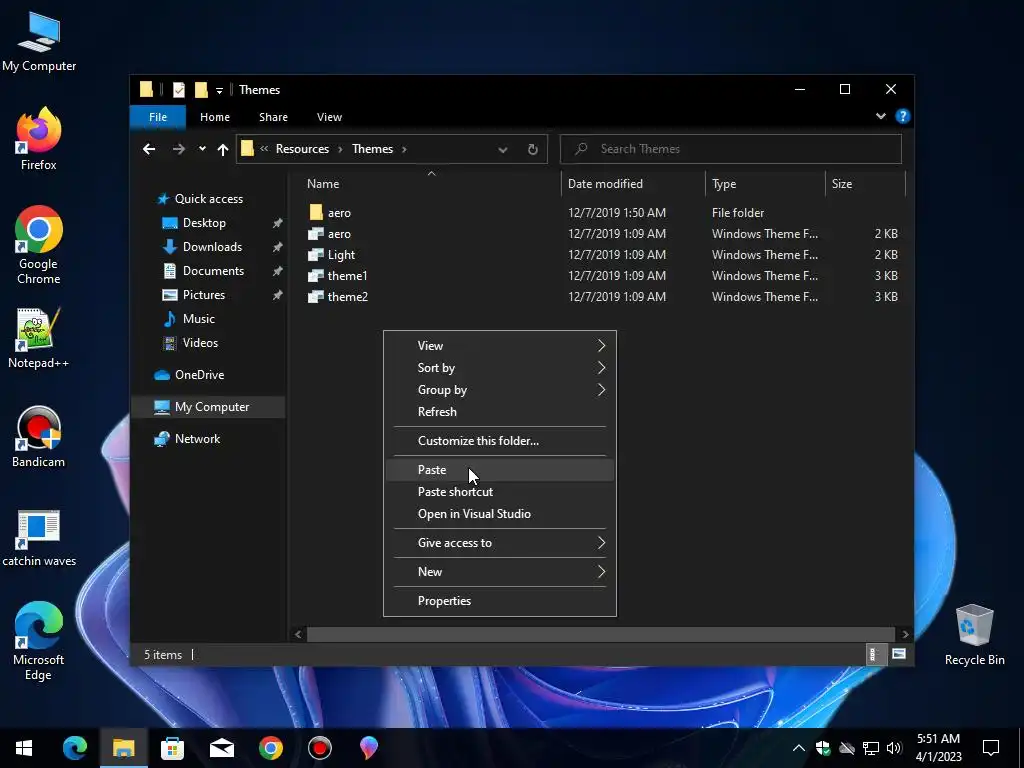
Task: Open Google Chrome desktop shortcut
Action: 39,245
